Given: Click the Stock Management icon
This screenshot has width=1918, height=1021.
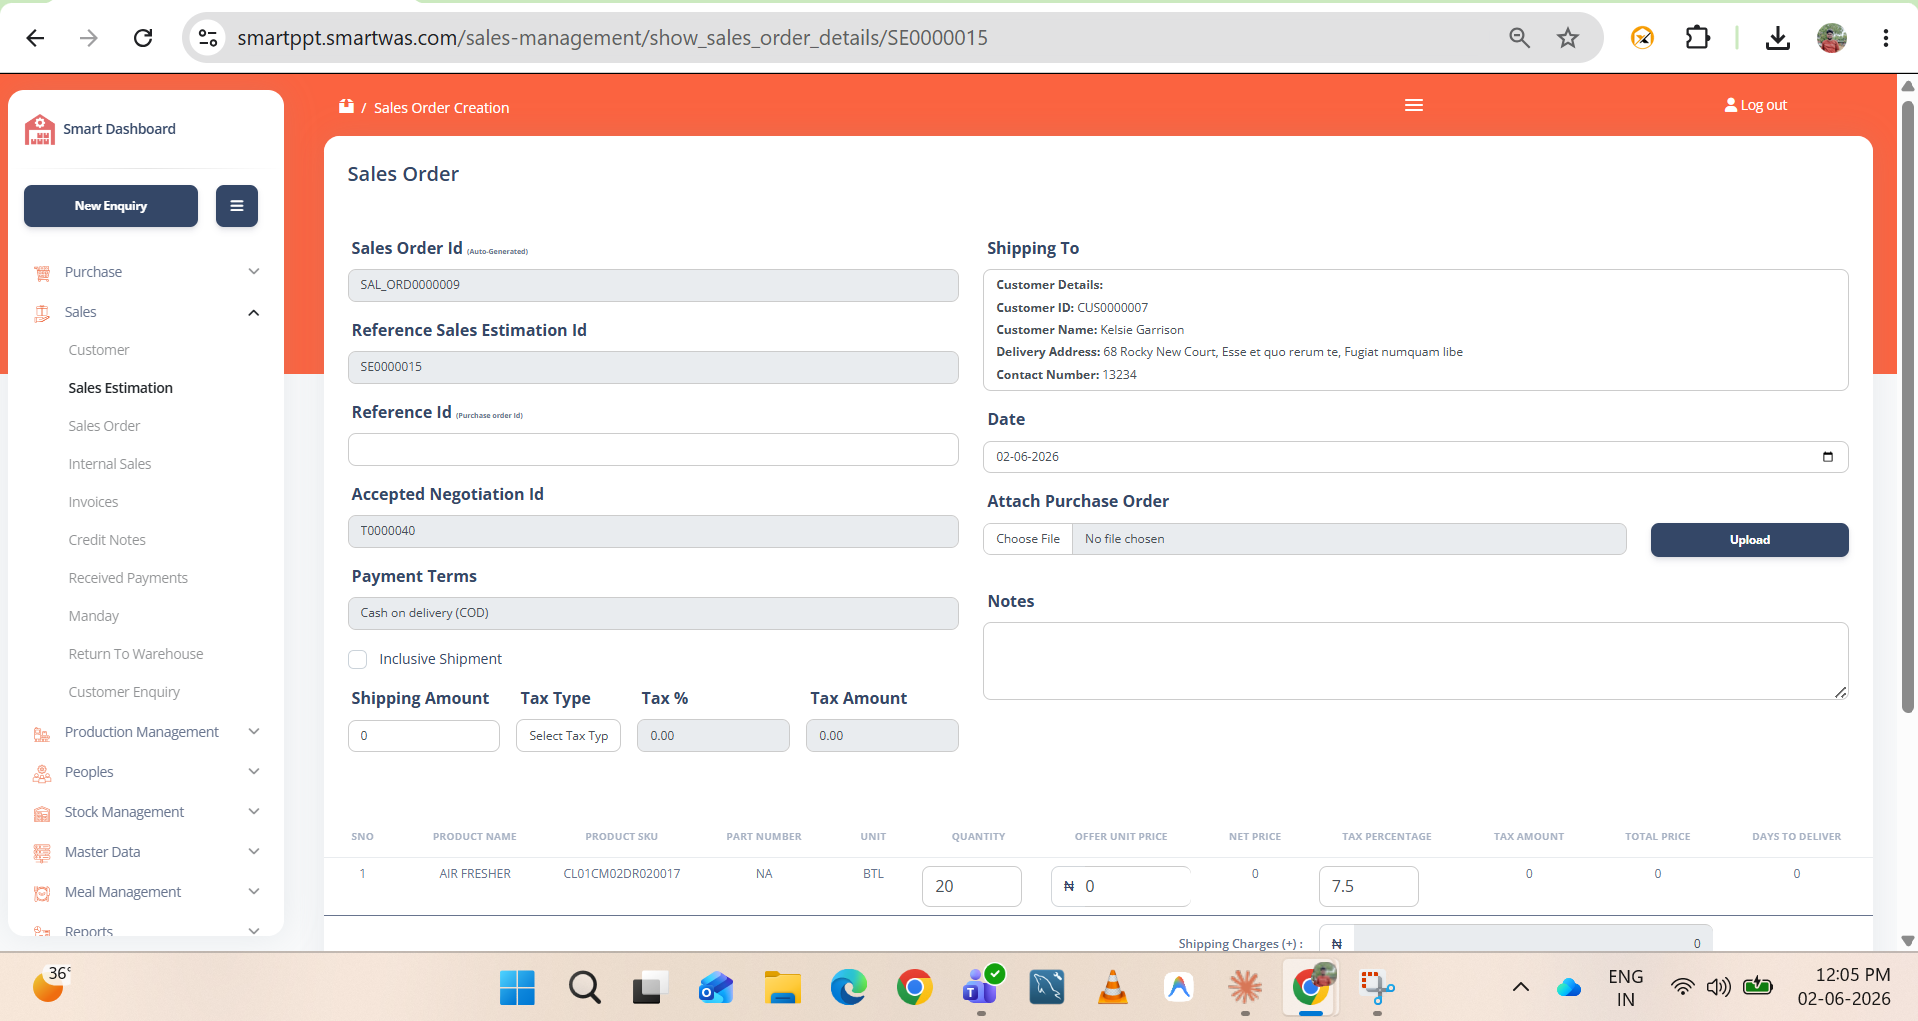Looking at the screenshot, I should click(42, 813).
